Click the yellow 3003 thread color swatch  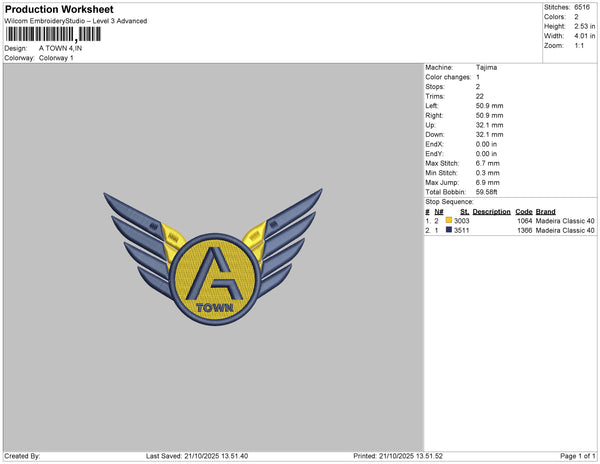tap(449, 220)
